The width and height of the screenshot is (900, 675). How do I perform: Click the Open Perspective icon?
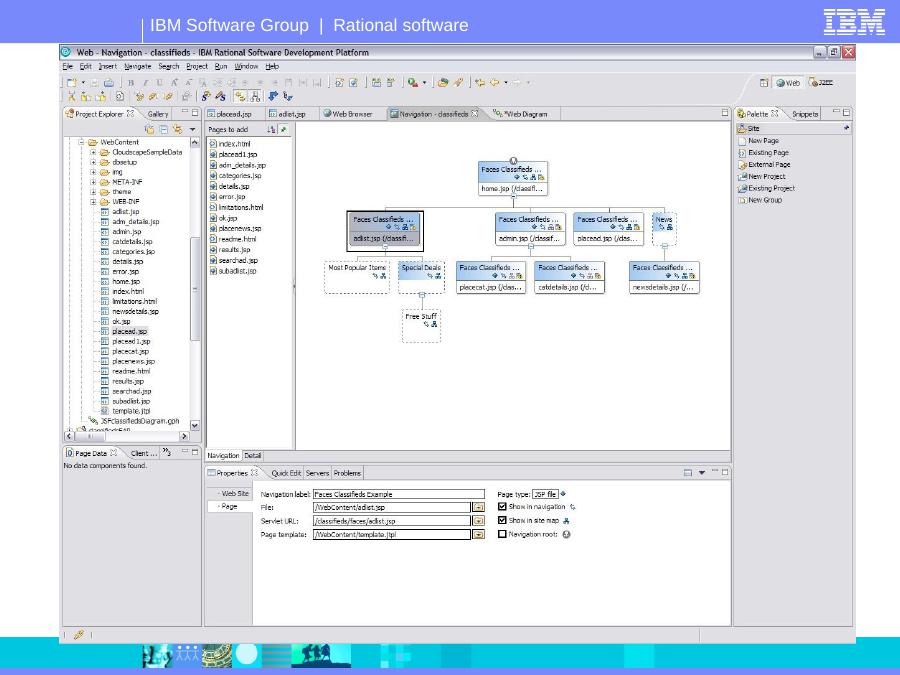[764, 83]
